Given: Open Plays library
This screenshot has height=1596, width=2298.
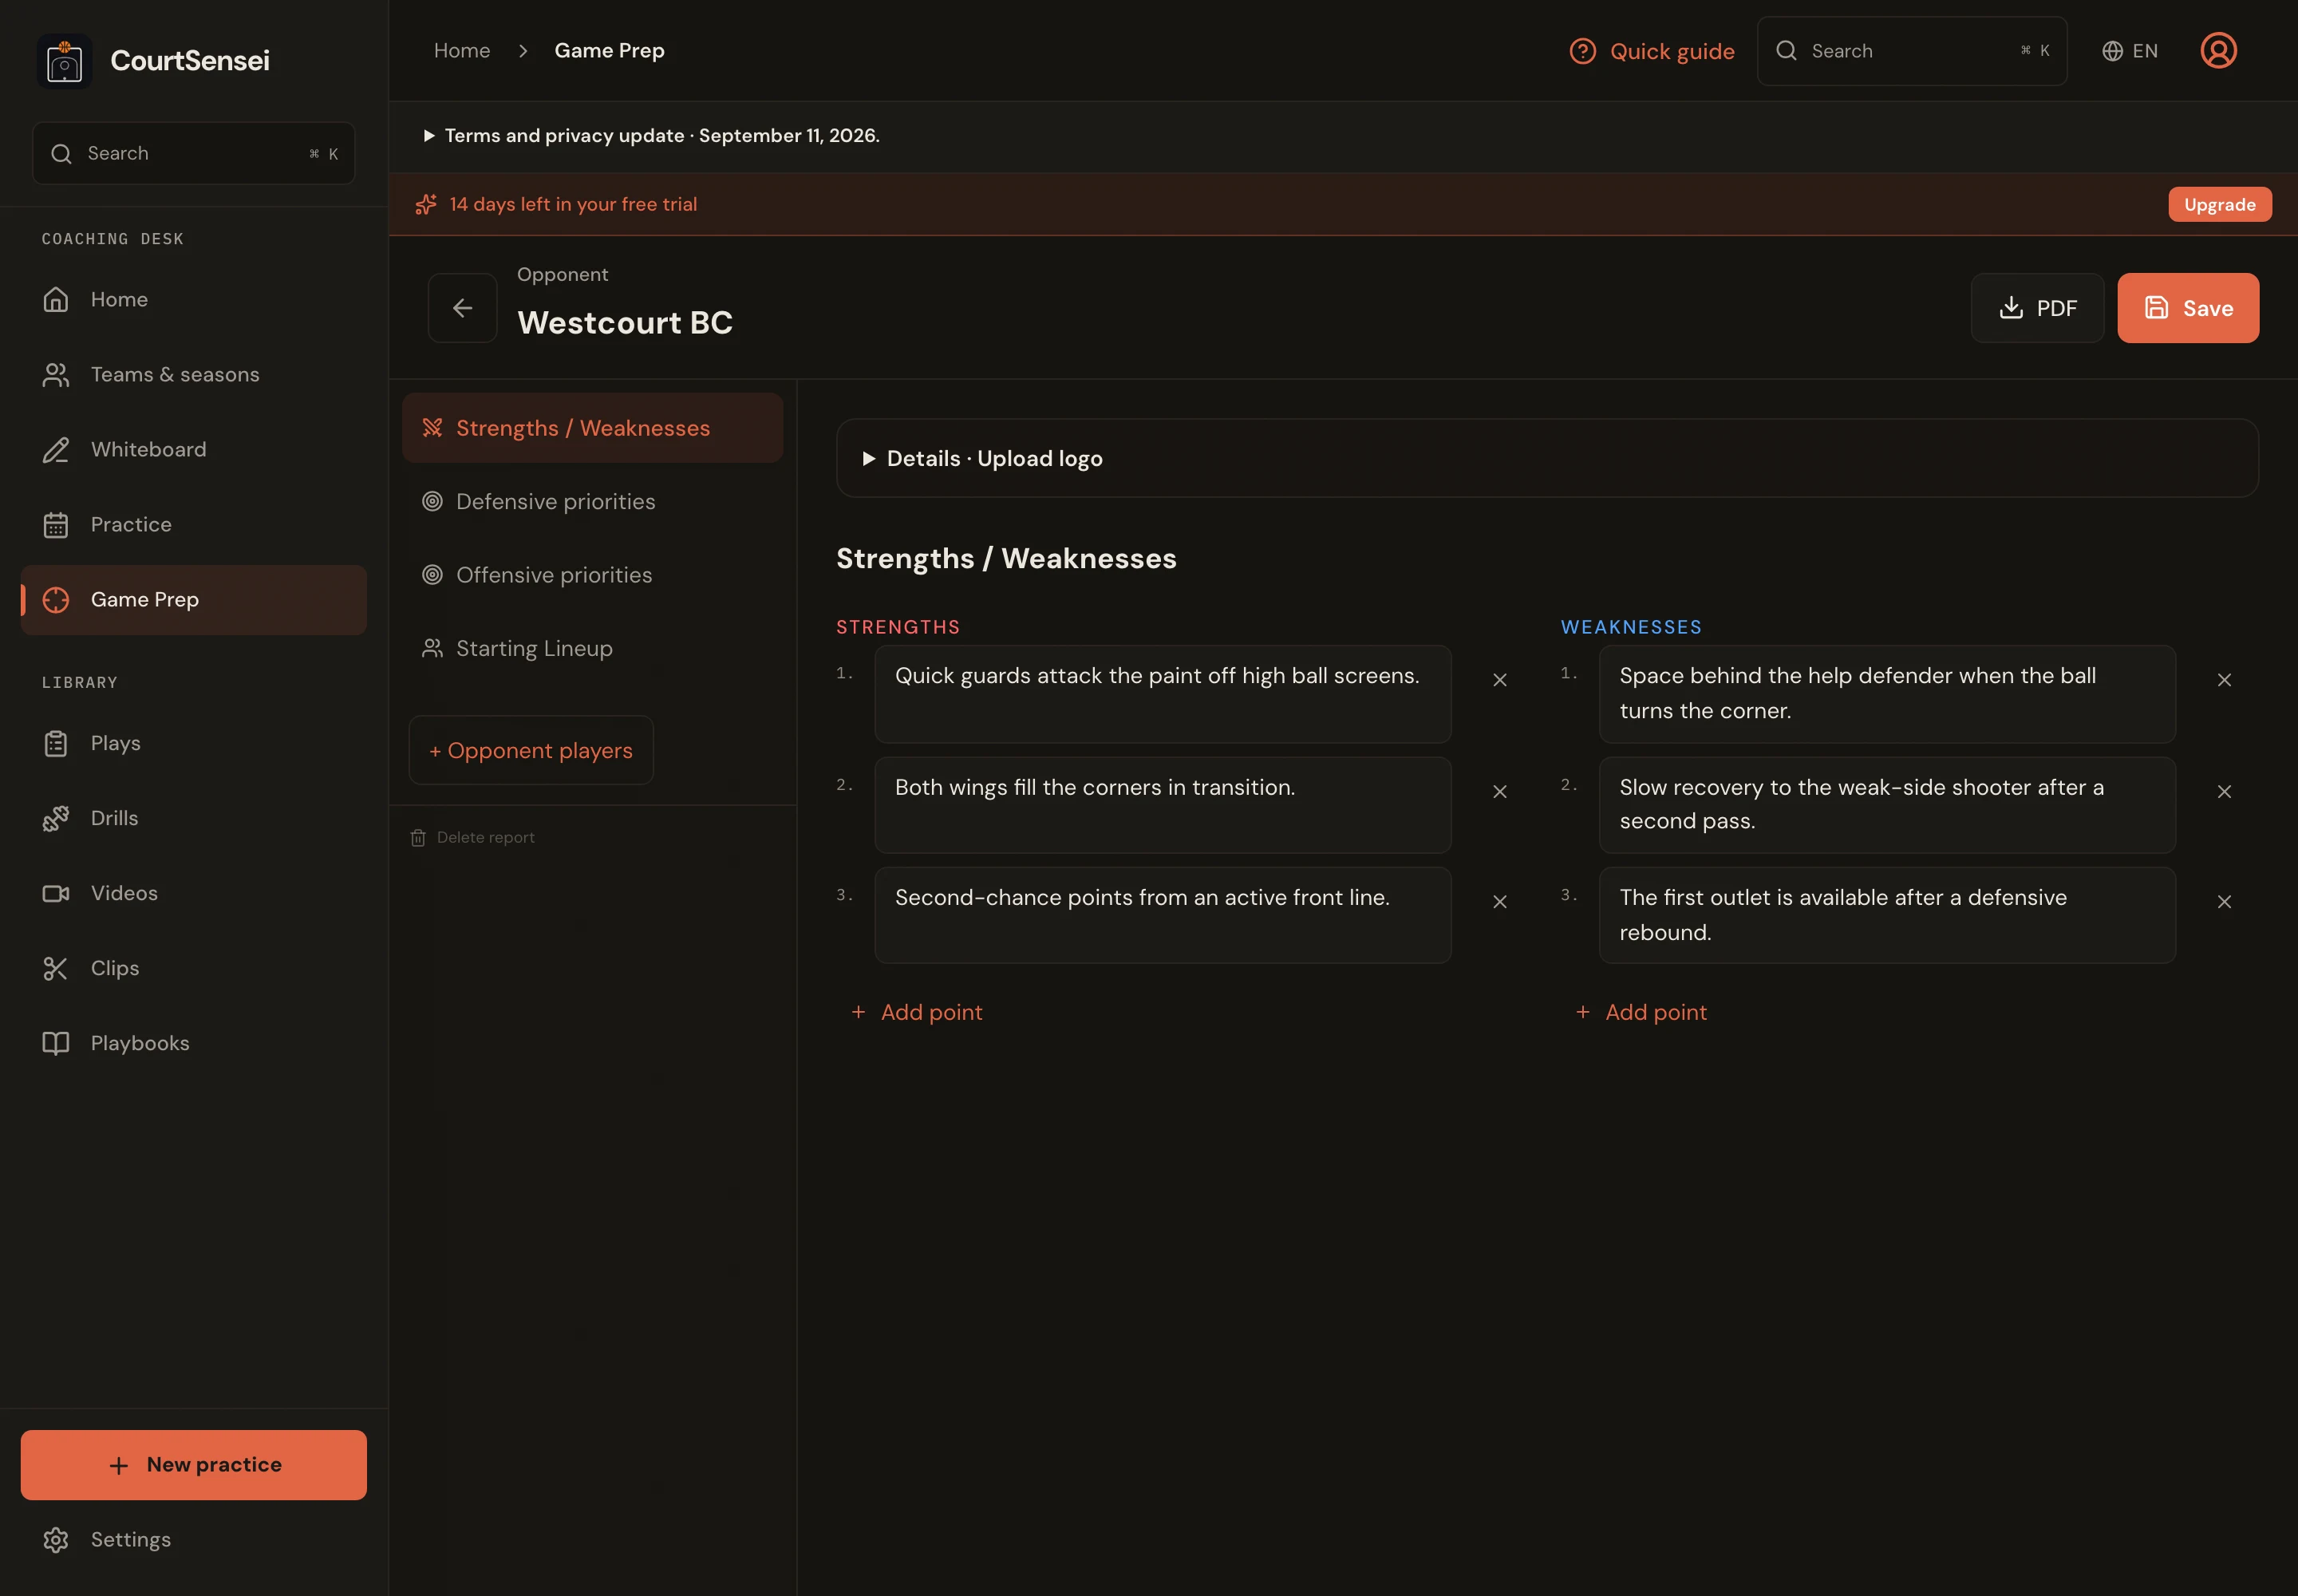Looking at the screenshot, I should (193, 743).
